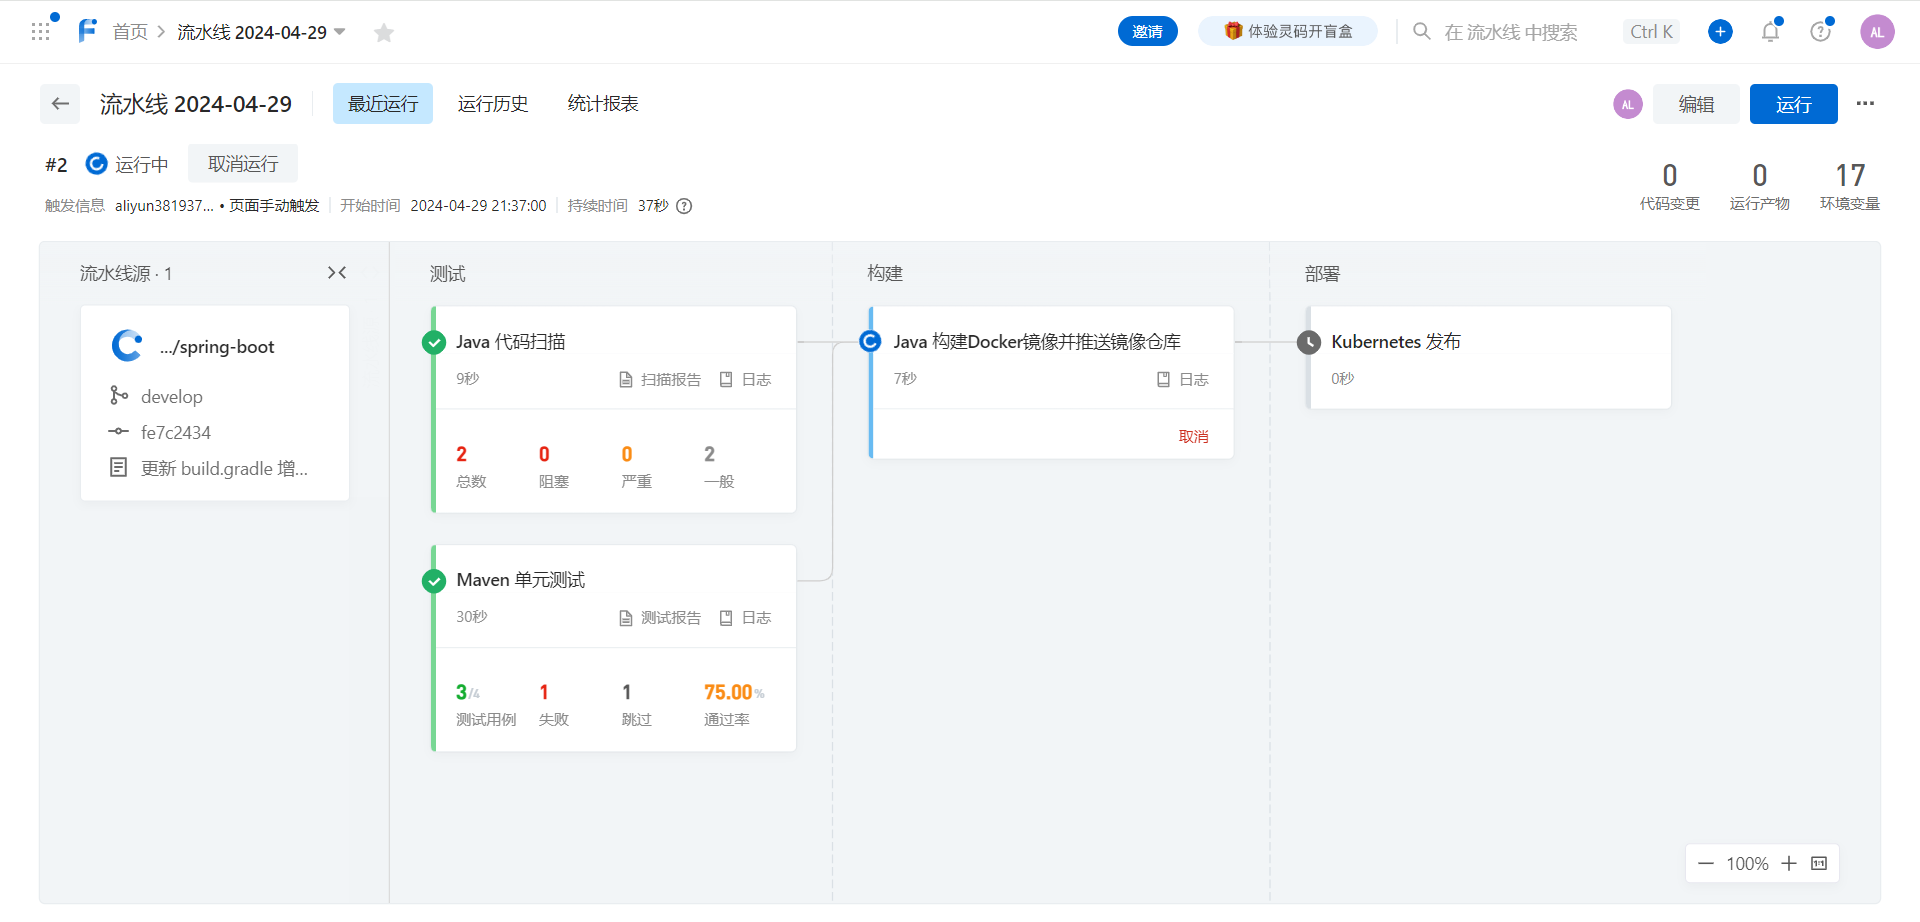This screenshot has height=922, width=1920.
Task: Click the blue 运行 button
Action: point(1794,104)
